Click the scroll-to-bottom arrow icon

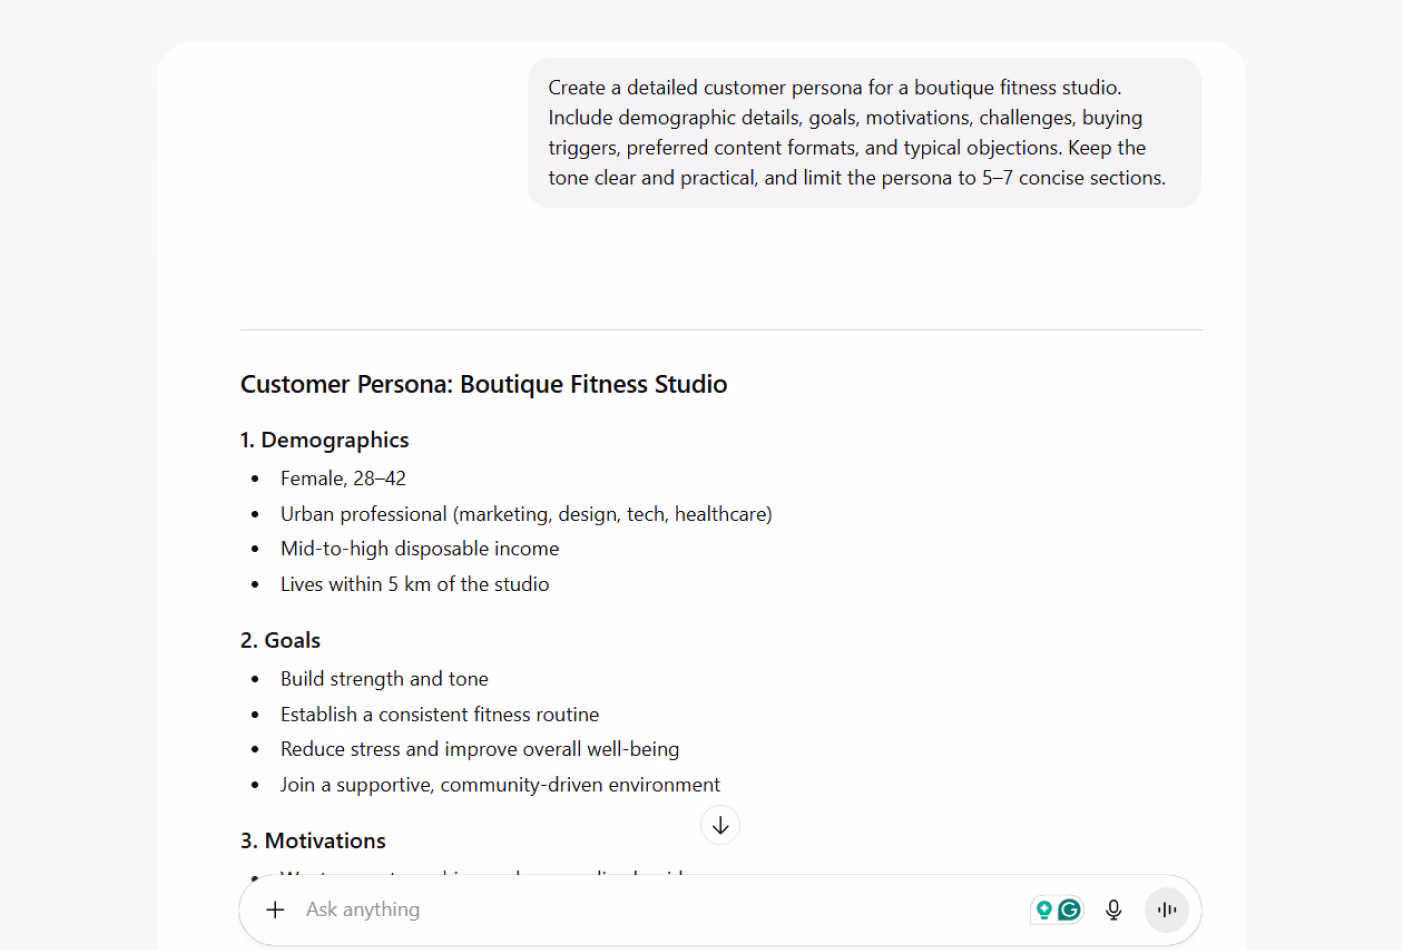tap(719, 824)
